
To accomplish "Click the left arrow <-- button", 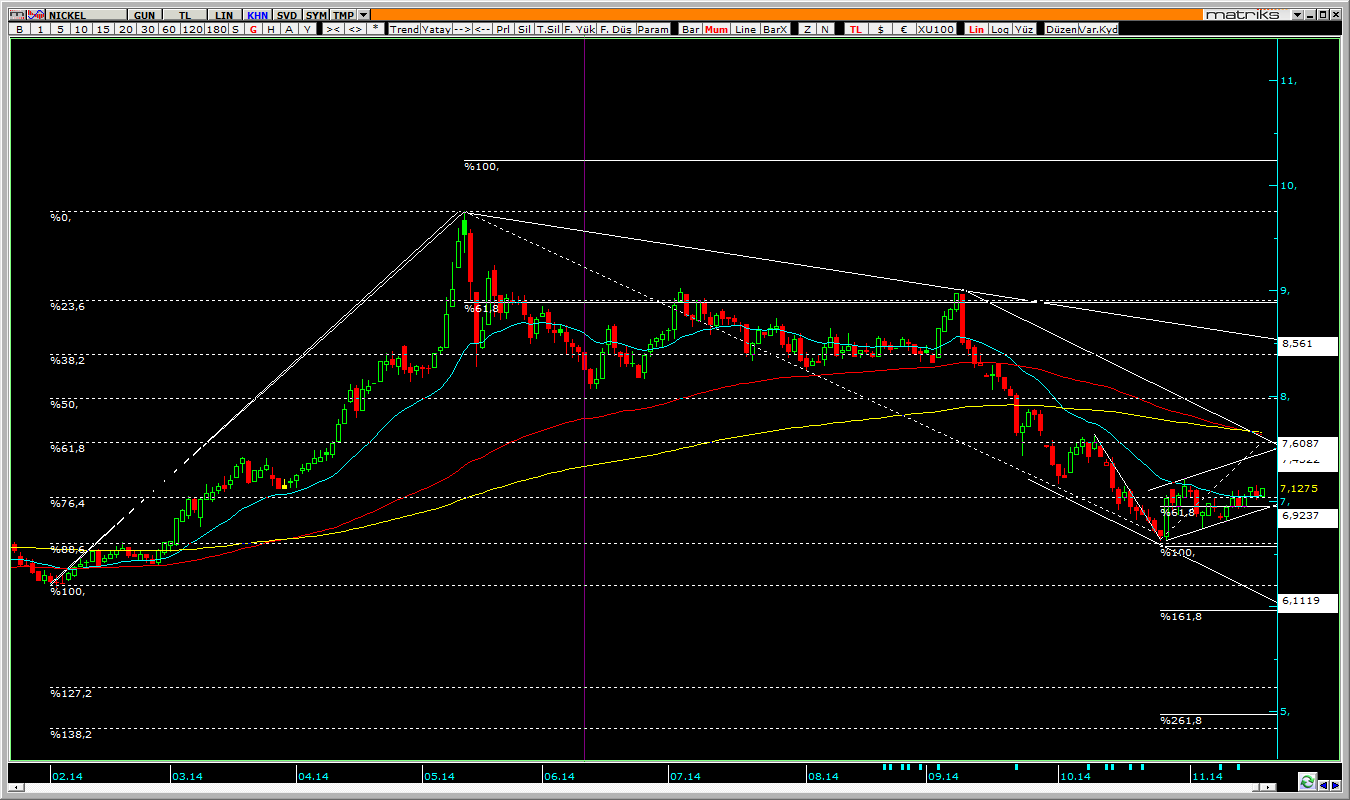I will [x=482, y=29].
